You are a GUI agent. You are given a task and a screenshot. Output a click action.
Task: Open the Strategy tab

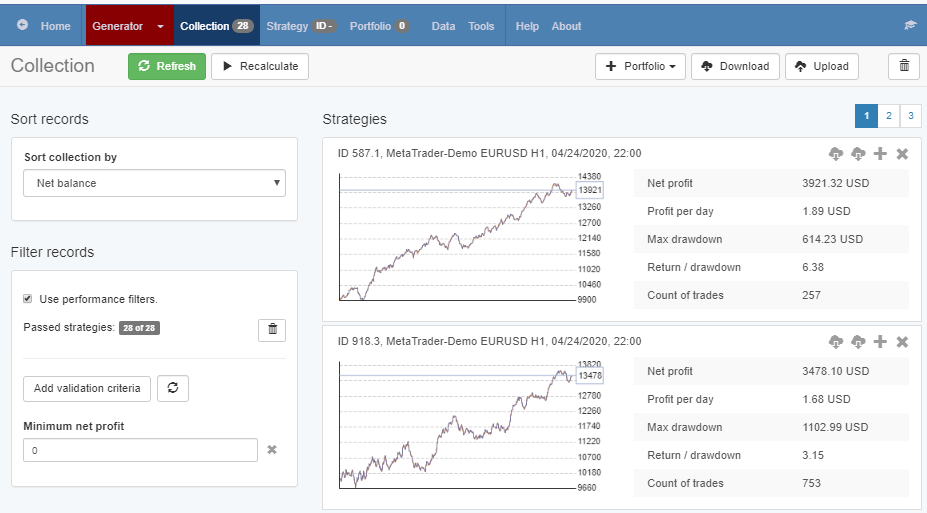288,26
